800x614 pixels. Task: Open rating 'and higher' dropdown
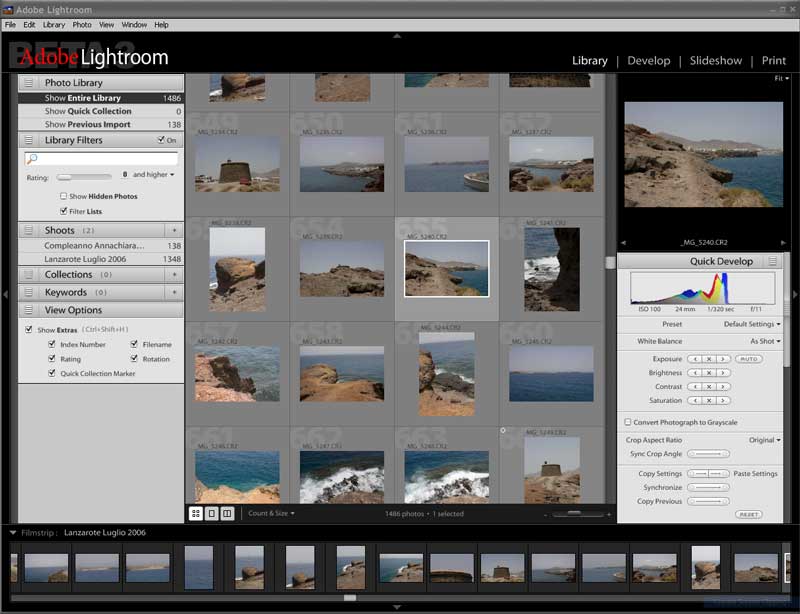pyautogui.click(x=154, y=175)
